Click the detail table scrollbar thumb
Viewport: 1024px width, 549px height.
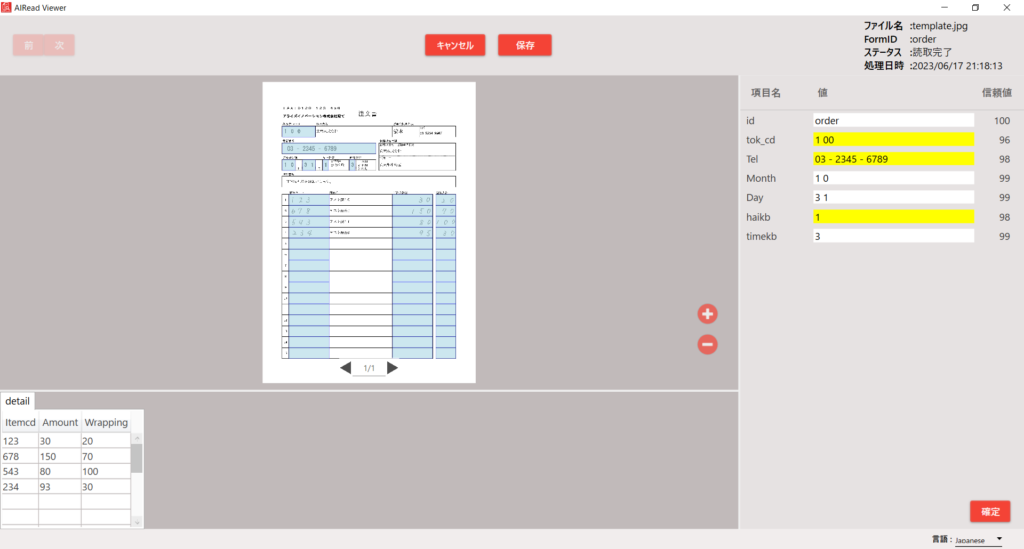136,458
